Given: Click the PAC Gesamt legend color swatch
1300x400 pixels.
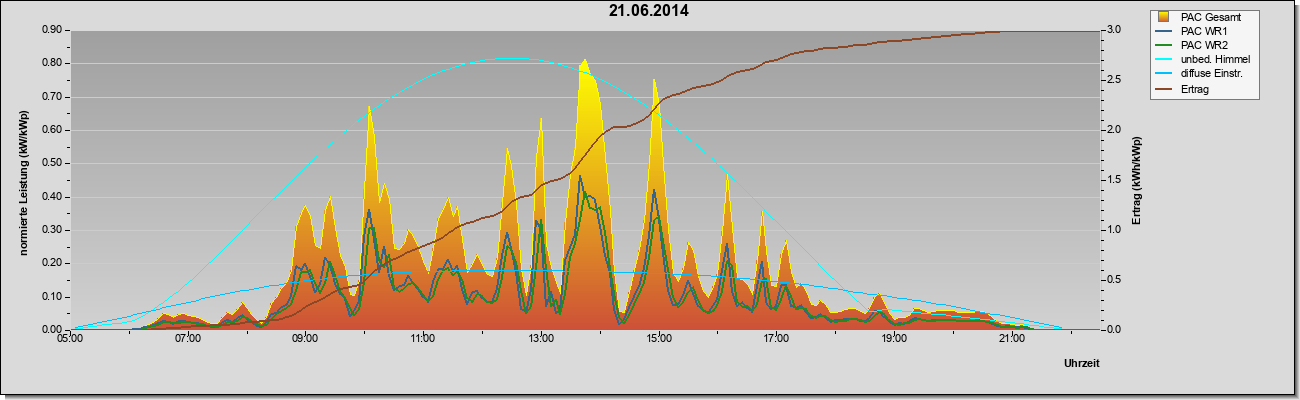Looking at the screenshot, I should 1165,17.
